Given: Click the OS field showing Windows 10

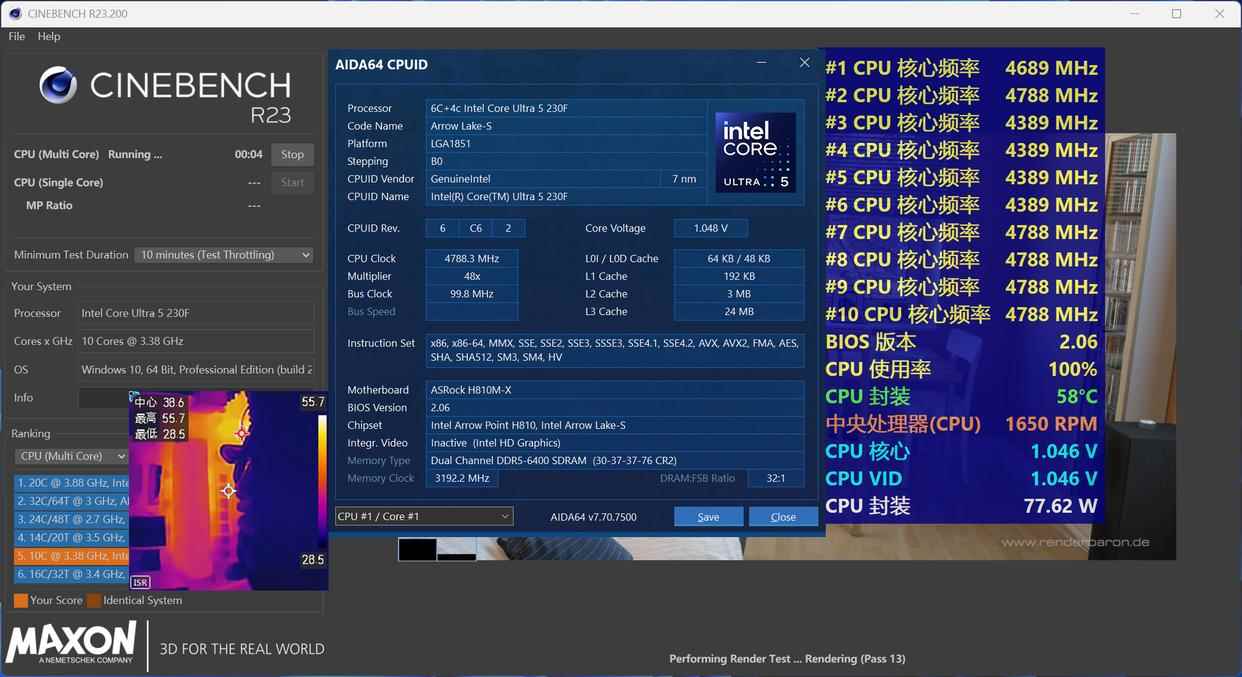Looking at the screenshot, I should click(196, 369).
